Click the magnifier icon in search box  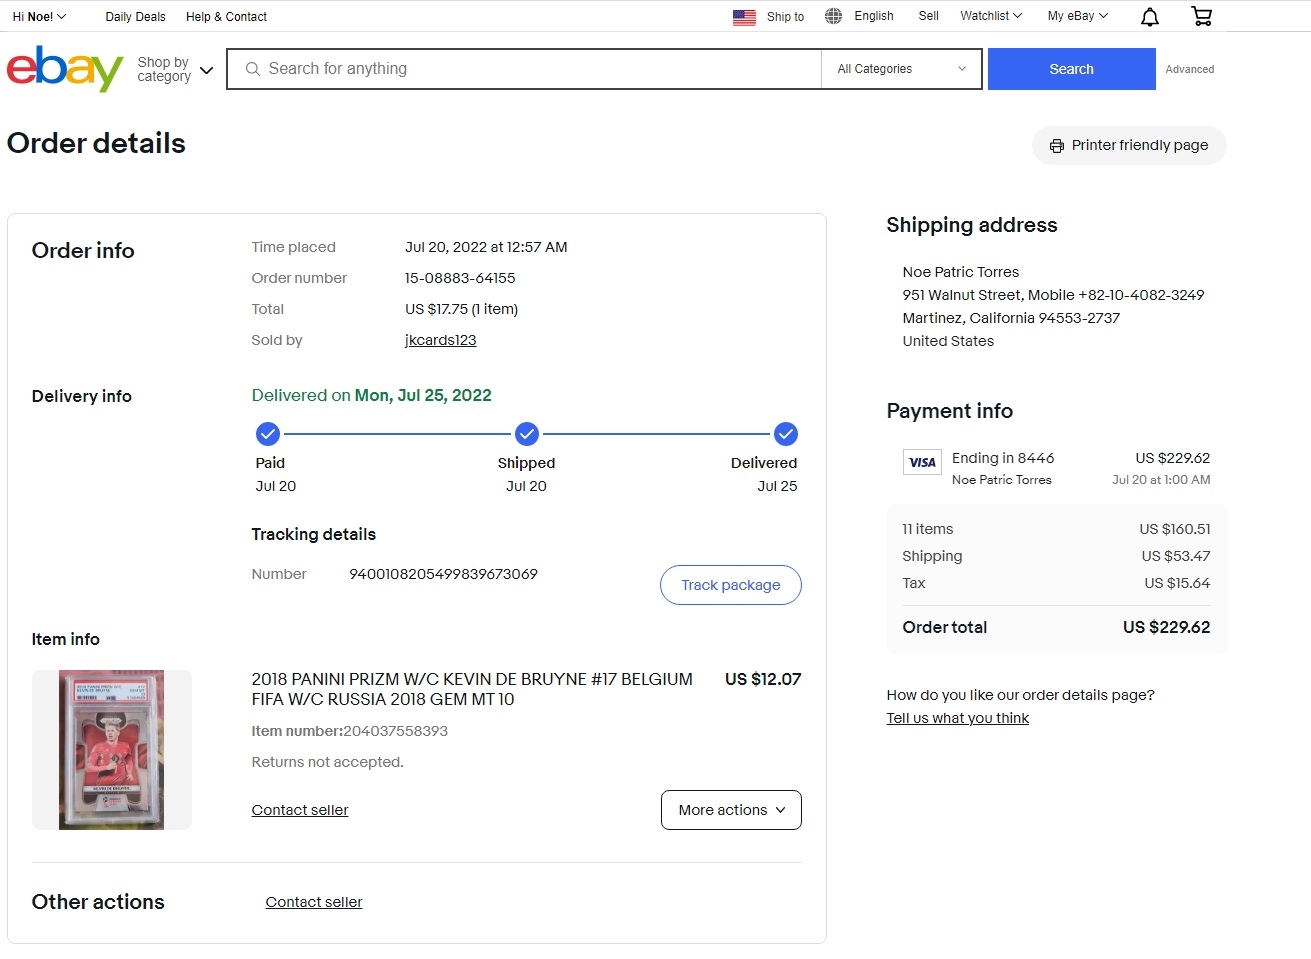(x=253, y=69)
